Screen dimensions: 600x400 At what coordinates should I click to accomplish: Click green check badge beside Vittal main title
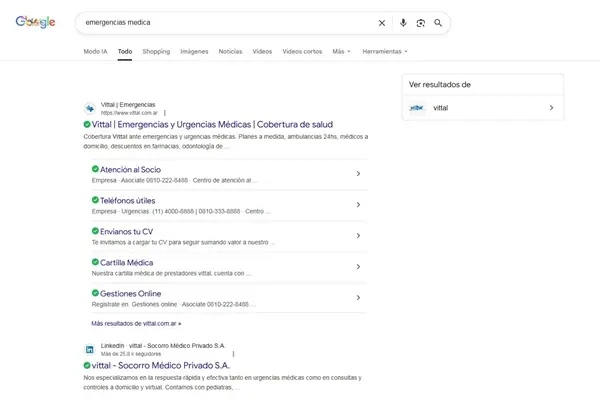(x=87, y=124)
